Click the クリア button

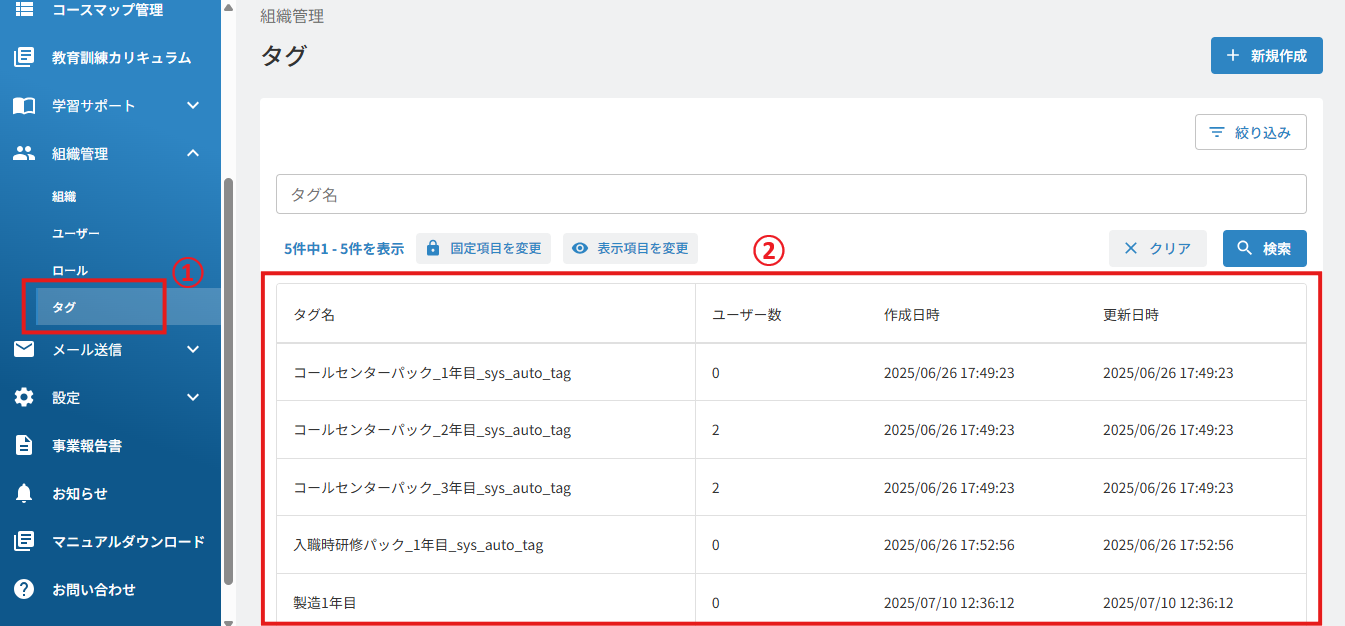pos(1158,248)
